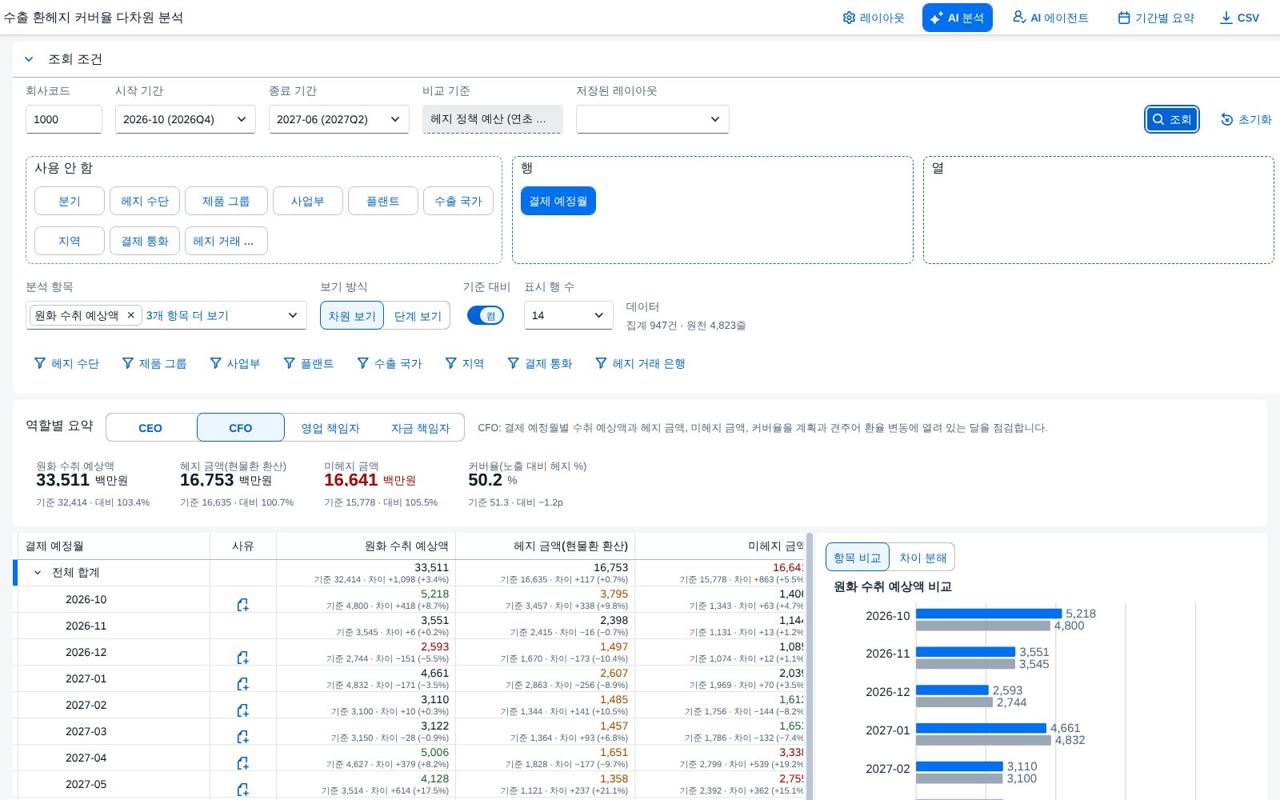Click the 3개 항목 더 보기 link
Screen dimensions: 1280x800
tap(187, 315)
